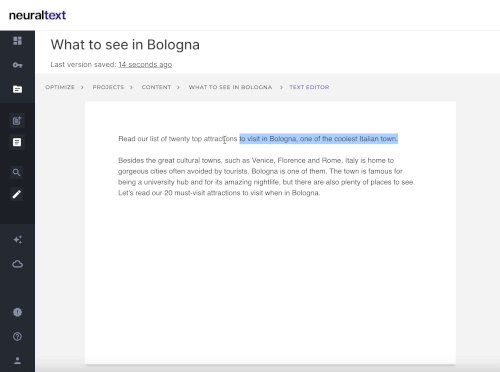The width and height of the screenshot is (500, 372).
Task: Select TEXT EDITOR breadcrumb
Action: (x=309, y=87)
